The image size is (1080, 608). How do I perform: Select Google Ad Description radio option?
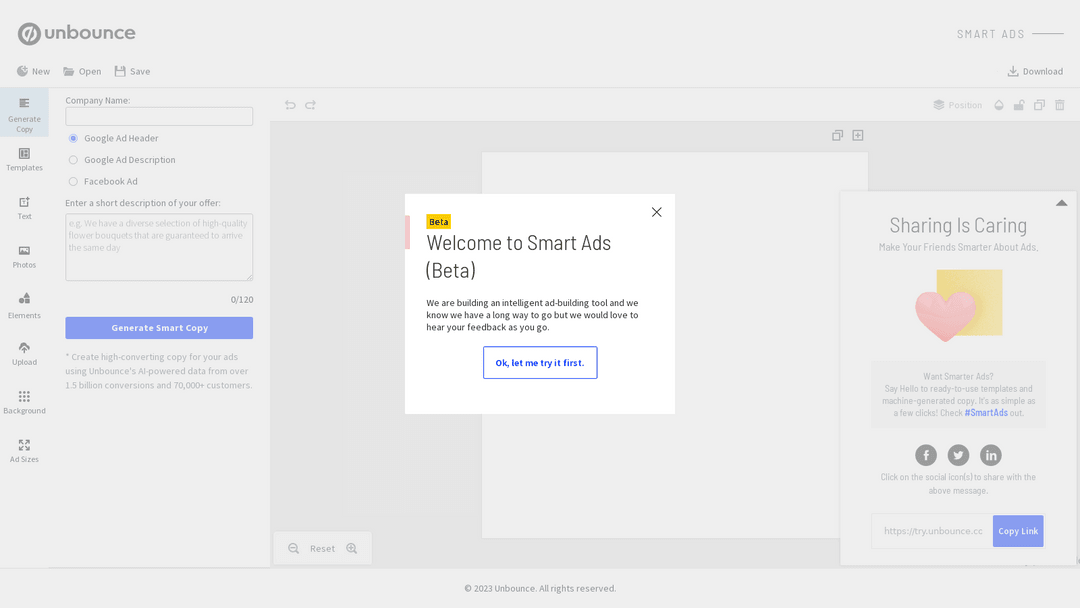[73, 160]
